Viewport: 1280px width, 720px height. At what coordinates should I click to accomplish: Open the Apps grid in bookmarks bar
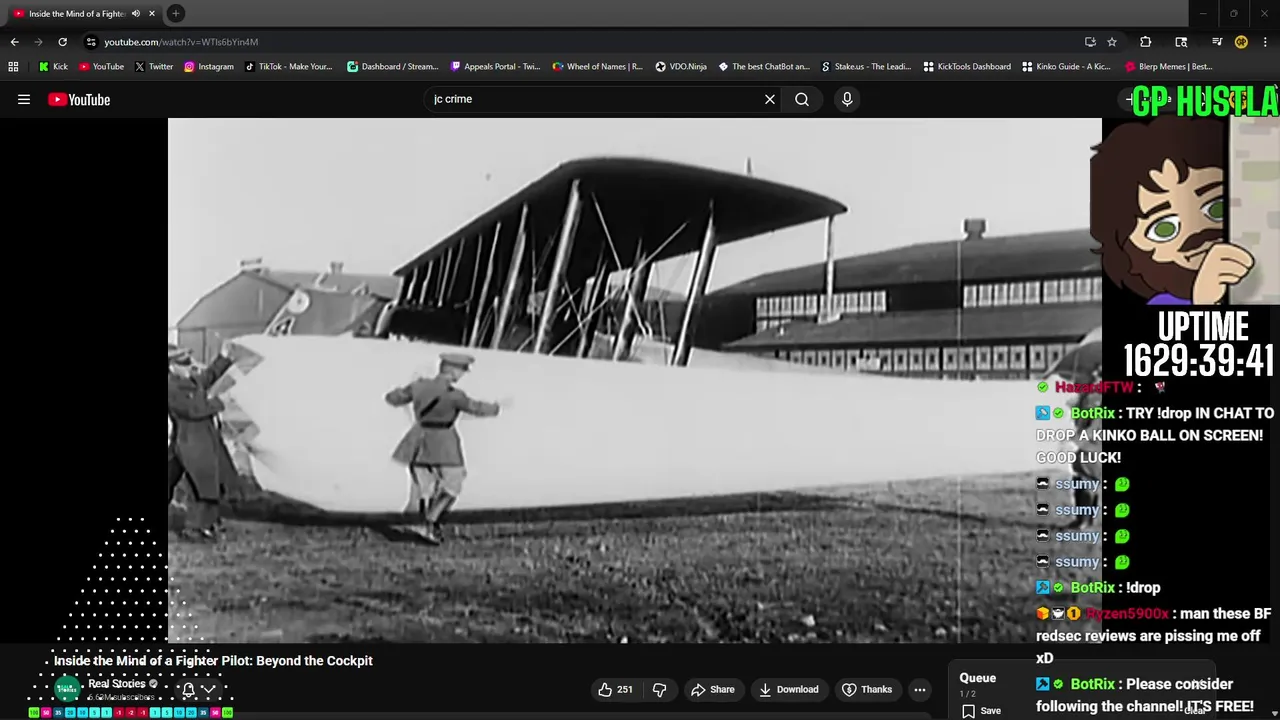coord(13,67)
